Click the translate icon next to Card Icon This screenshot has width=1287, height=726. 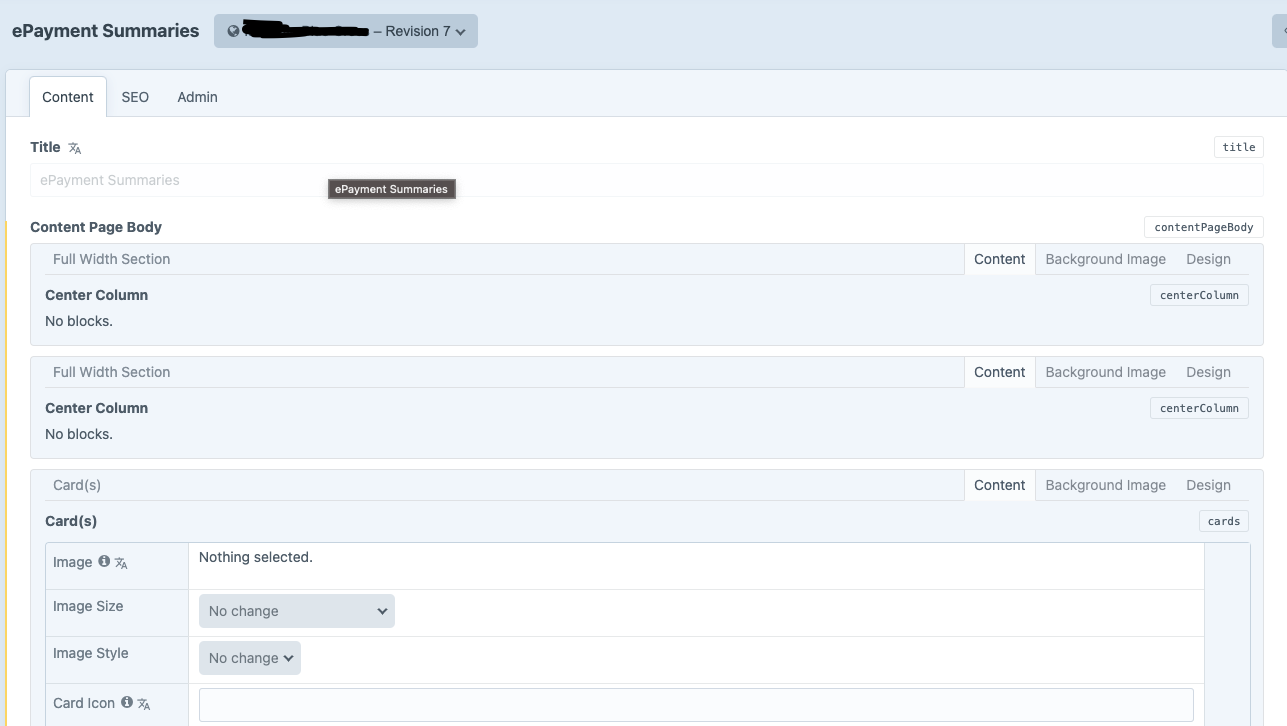144,704
